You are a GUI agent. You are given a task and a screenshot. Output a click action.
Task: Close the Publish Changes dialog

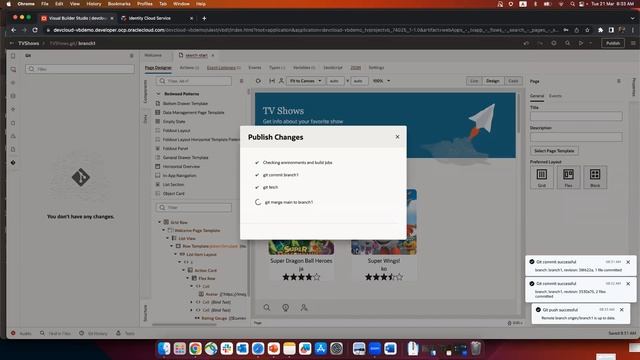397,137
